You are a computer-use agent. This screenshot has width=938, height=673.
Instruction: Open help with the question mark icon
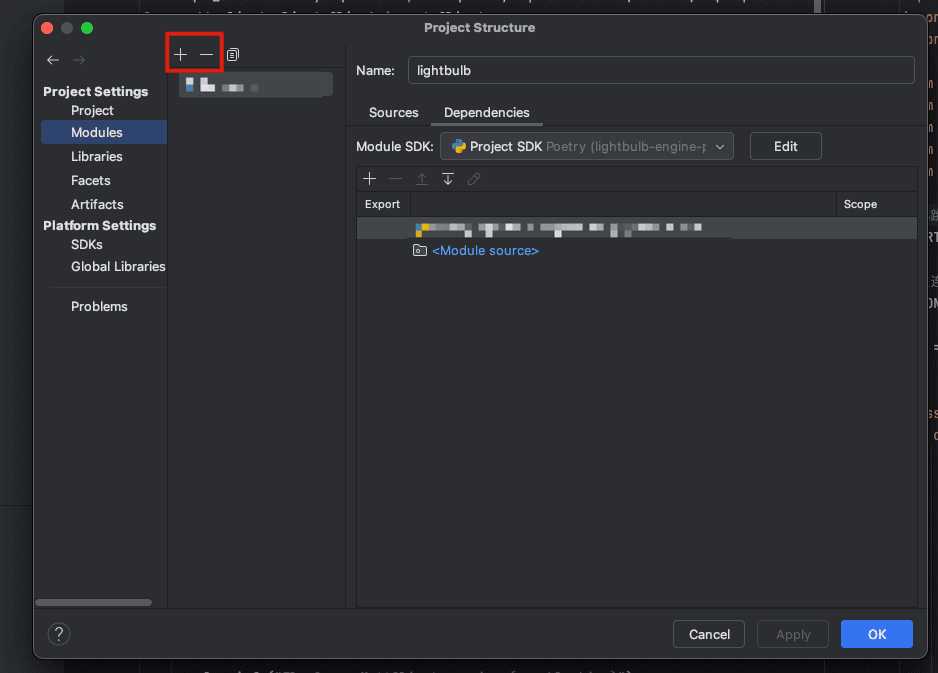(x=59, y=634)
